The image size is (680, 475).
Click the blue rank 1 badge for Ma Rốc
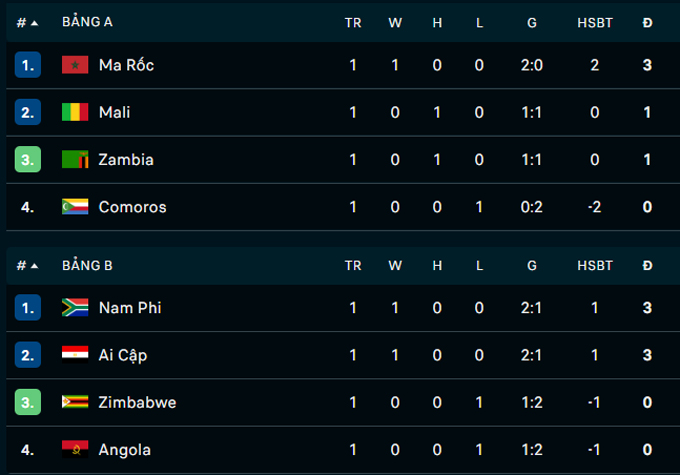(28, 65)
